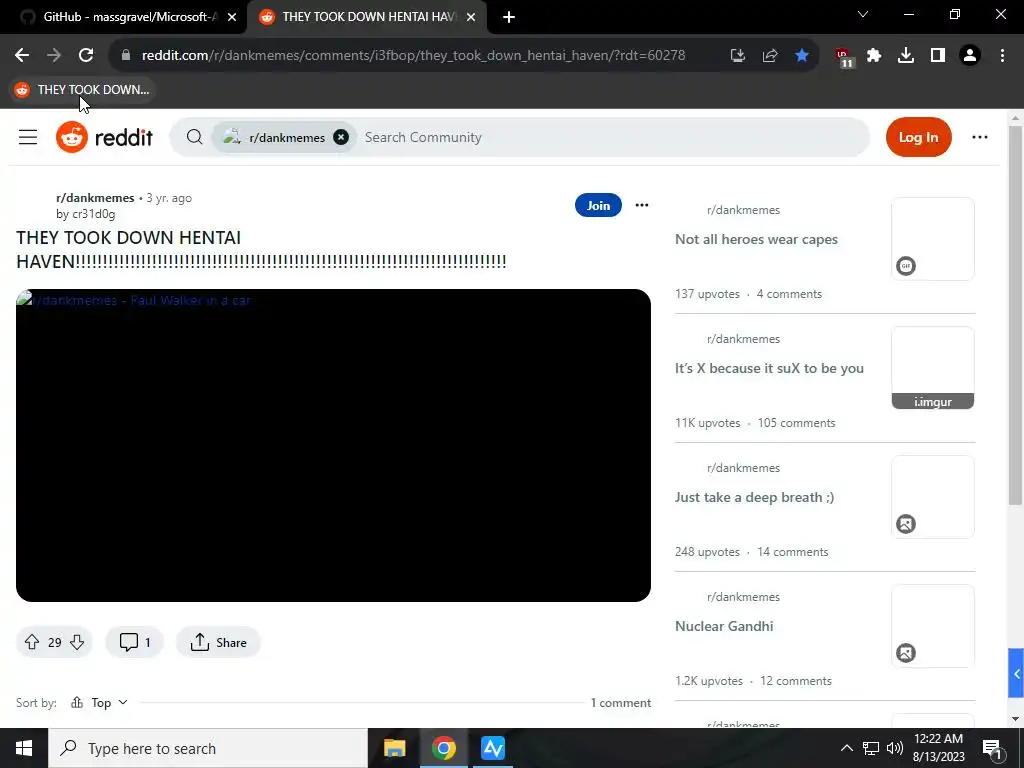Click Windows taskbar search box
Screen dimensions: 1024x768
point(208,748)
